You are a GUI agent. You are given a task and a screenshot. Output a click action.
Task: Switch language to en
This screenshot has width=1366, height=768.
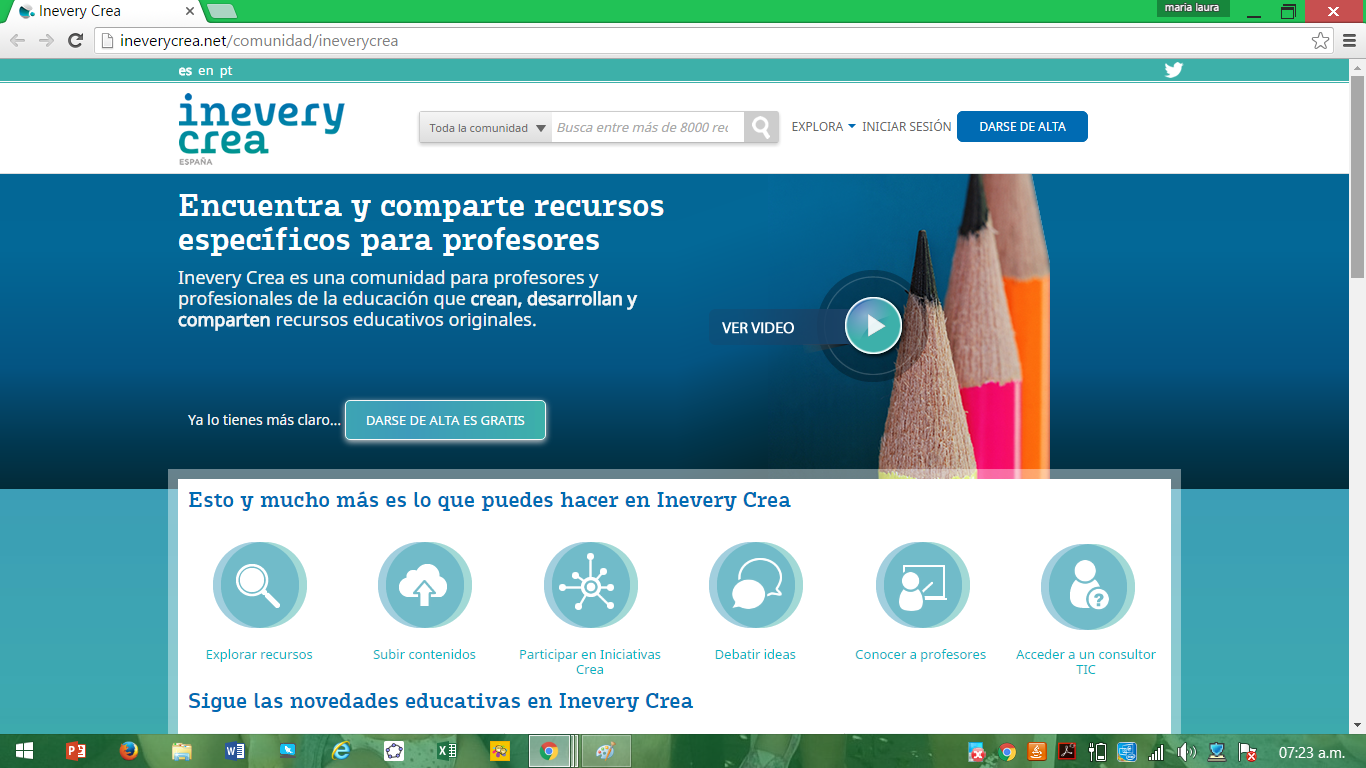(206, 71)
